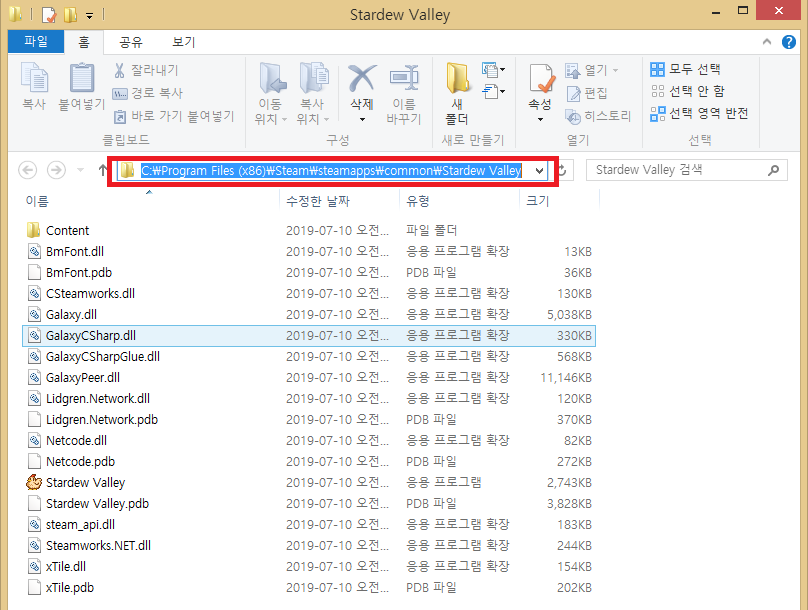Select the Galaxy.dll file
The height and width of the screenshot is (610, 808).
coord(309,315)
